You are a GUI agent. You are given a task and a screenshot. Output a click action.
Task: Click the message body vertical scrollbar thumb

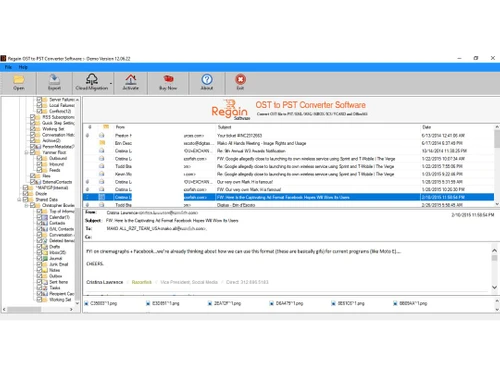[494, 258]
